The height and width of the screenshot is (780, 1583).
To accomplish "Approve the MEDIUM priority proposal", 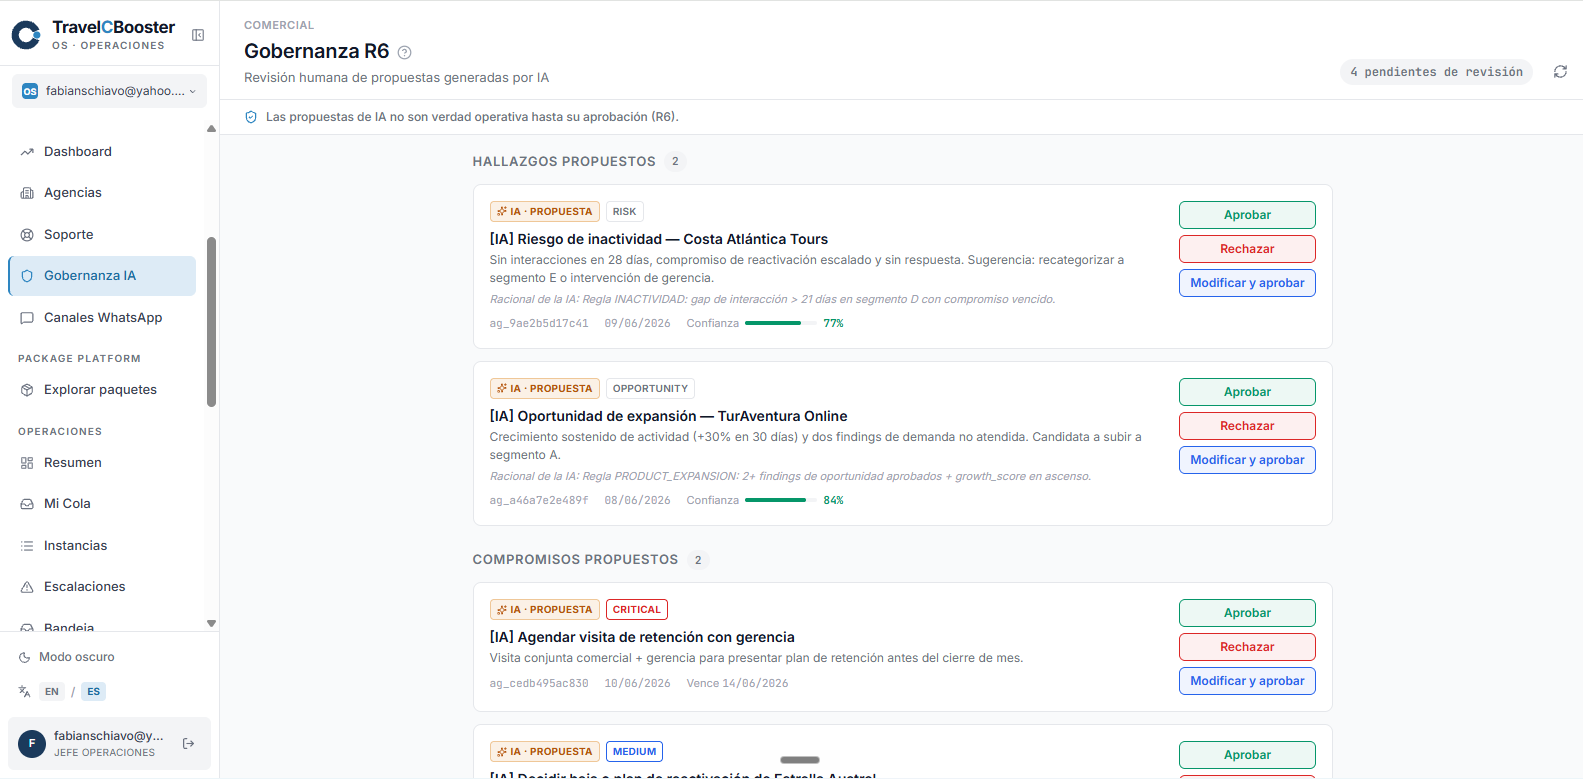I will point(1247,755).
